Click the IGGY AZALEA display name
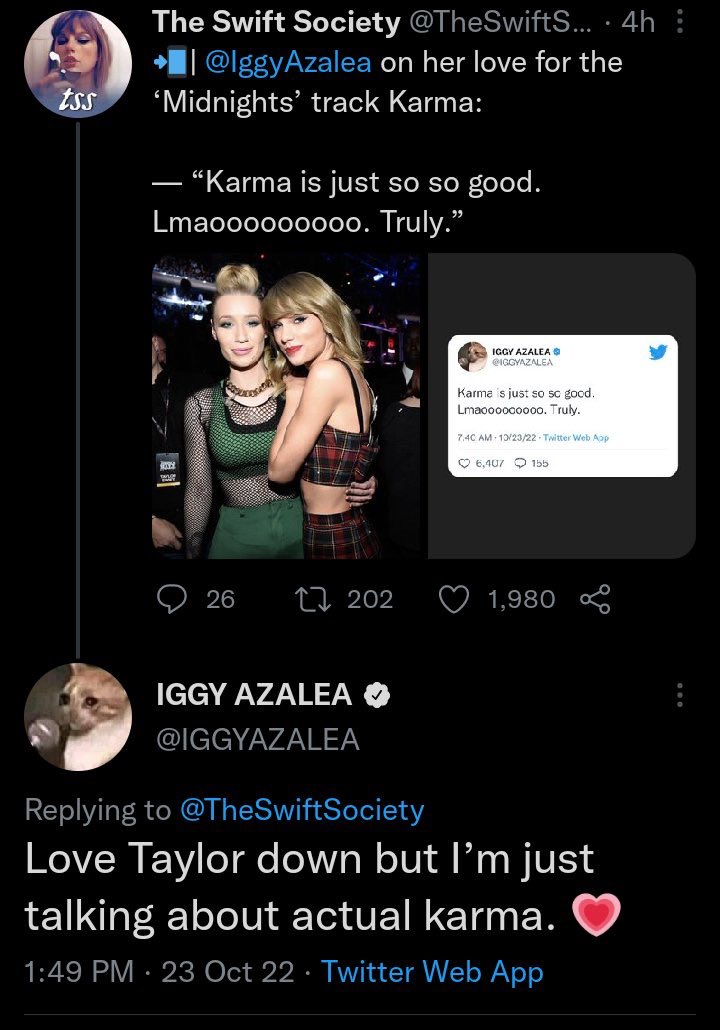 point(254,694)
